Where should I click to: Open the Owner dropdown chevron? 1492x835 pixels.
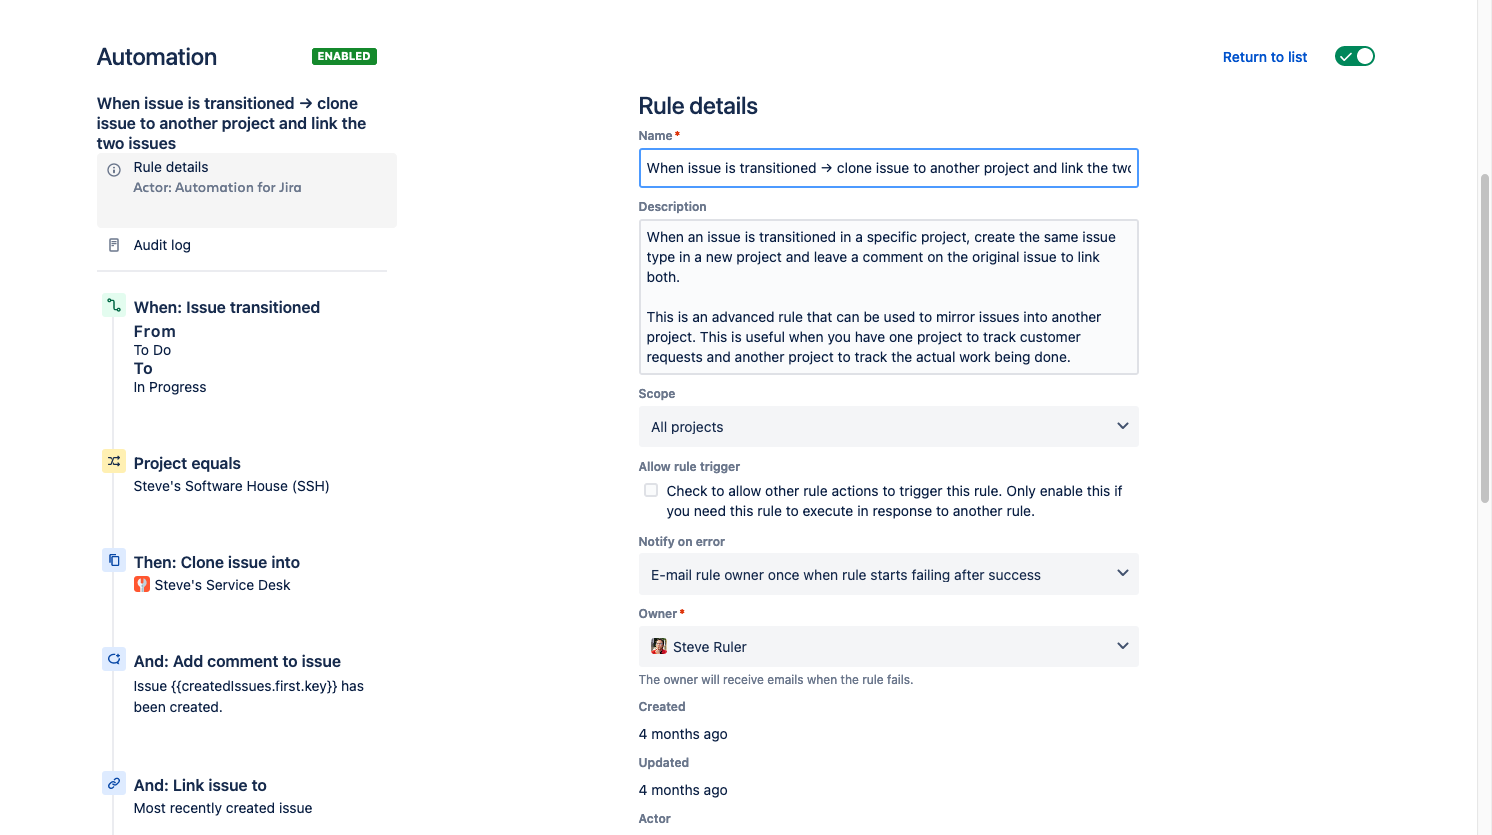(1122, 646)
